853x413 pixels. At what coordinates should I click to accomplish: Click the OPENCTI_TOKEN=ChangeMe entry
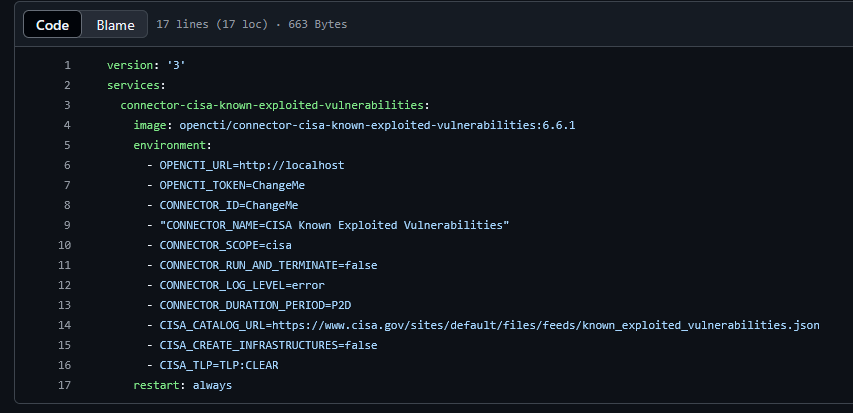[x=232, y=185]
